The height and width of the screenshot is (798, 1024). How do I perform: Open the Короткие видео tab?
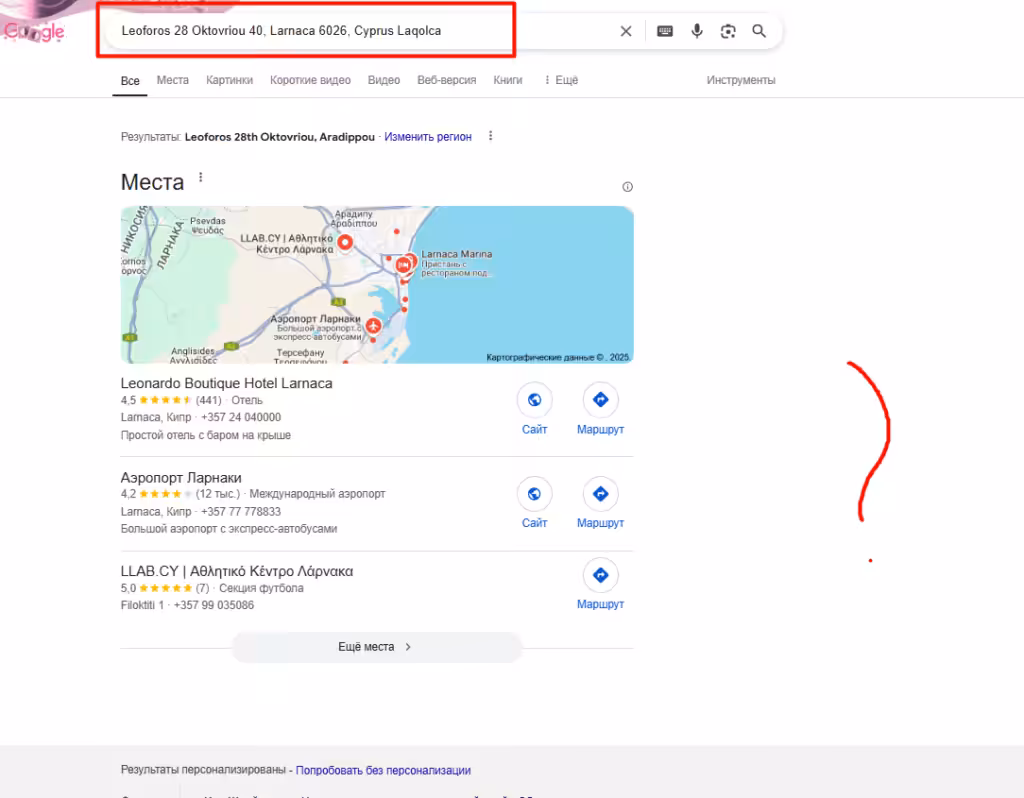tap(310, 80)
